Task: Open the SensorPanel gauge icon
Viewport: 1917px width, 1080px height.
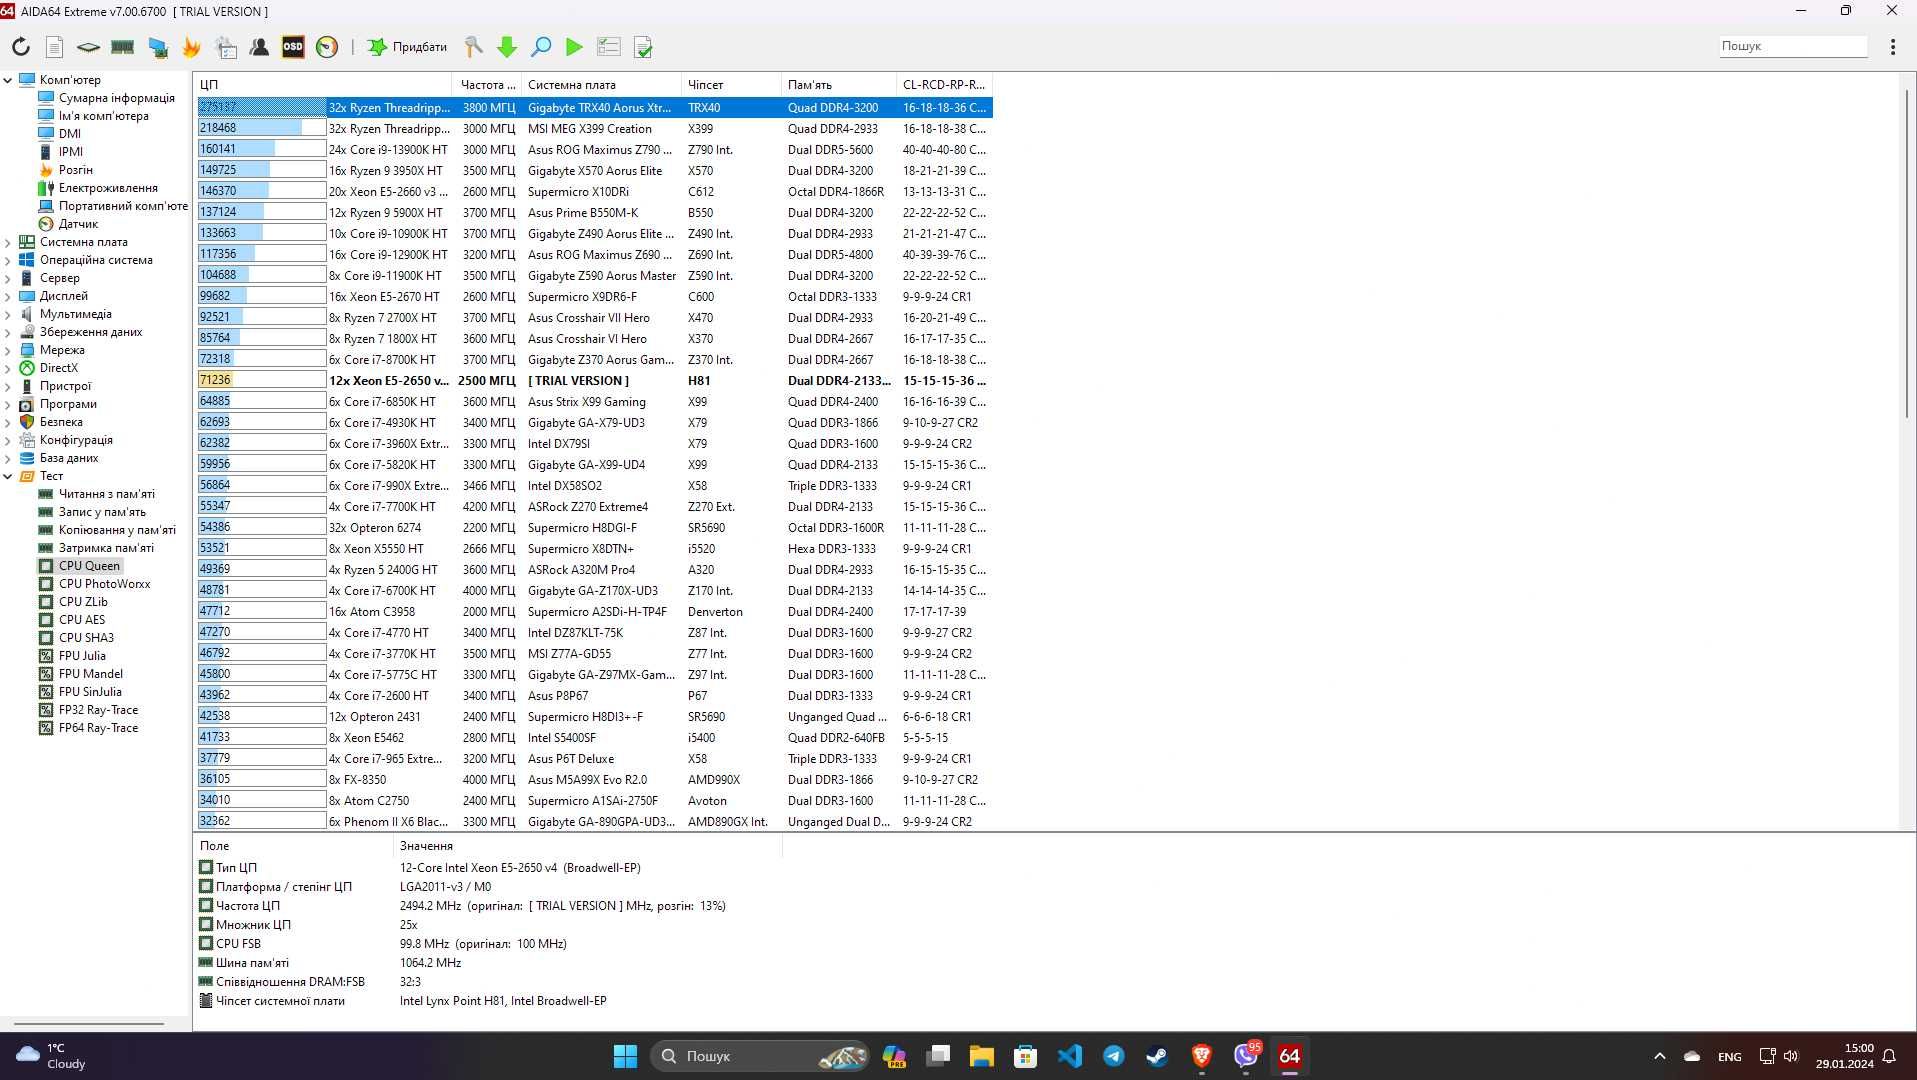Action: (327, 47)
